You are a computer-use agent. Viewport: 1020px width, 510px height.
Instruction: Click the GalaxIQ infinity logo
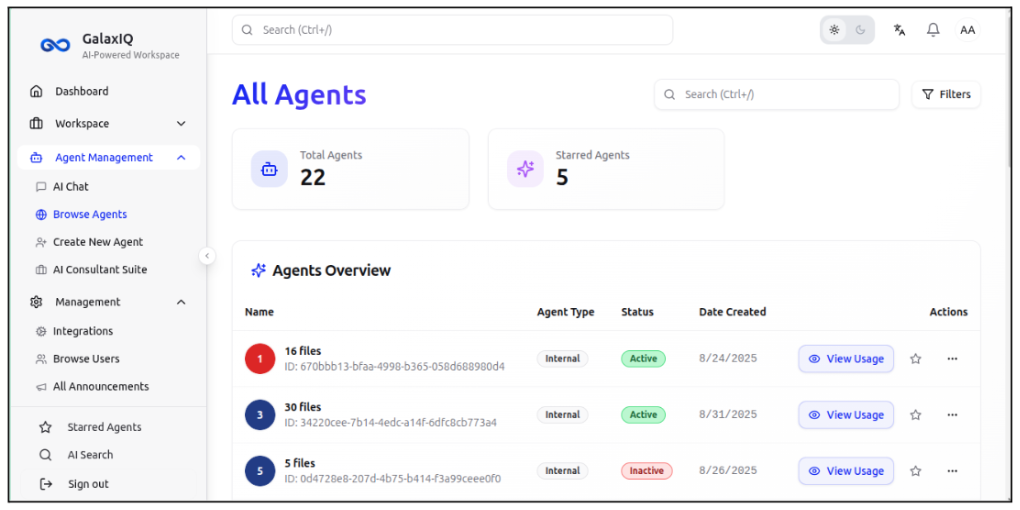55,45
